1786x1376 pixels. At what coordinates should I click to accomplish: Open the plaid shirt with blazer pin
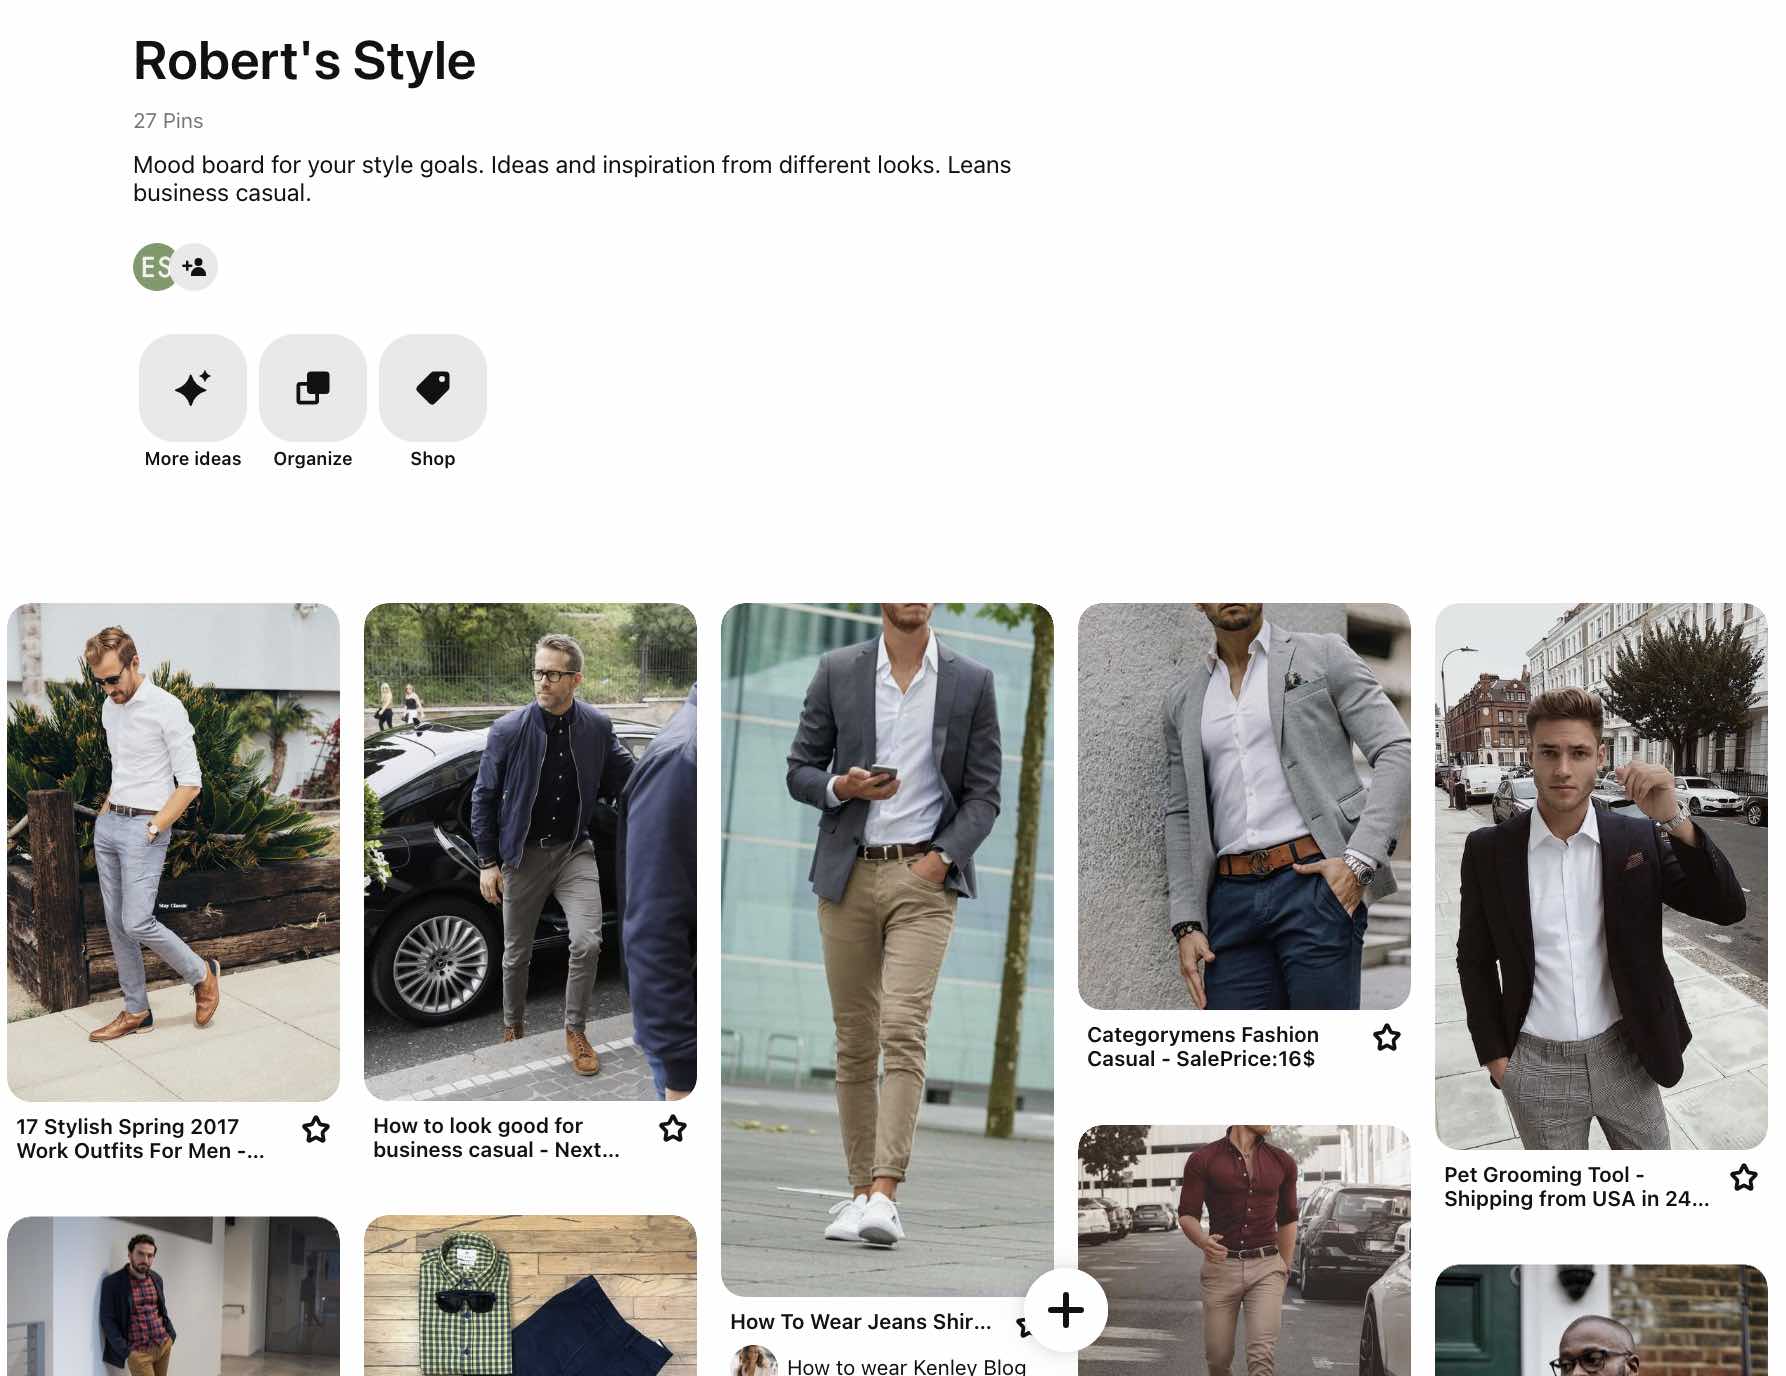click(x=173, y=1296)
